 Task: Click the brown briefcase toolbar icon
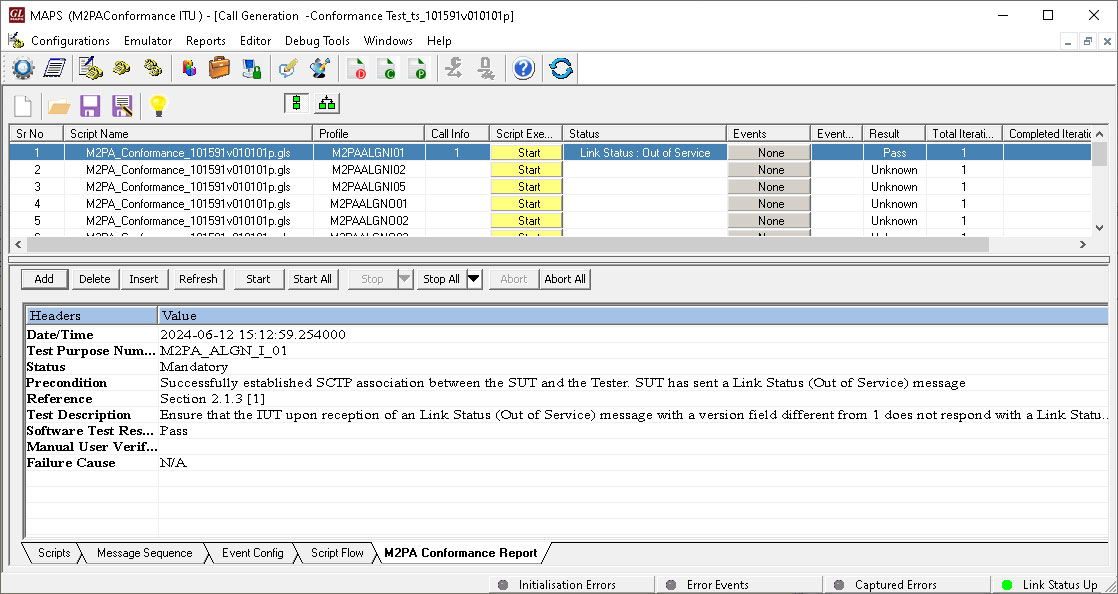pos(220,68)
